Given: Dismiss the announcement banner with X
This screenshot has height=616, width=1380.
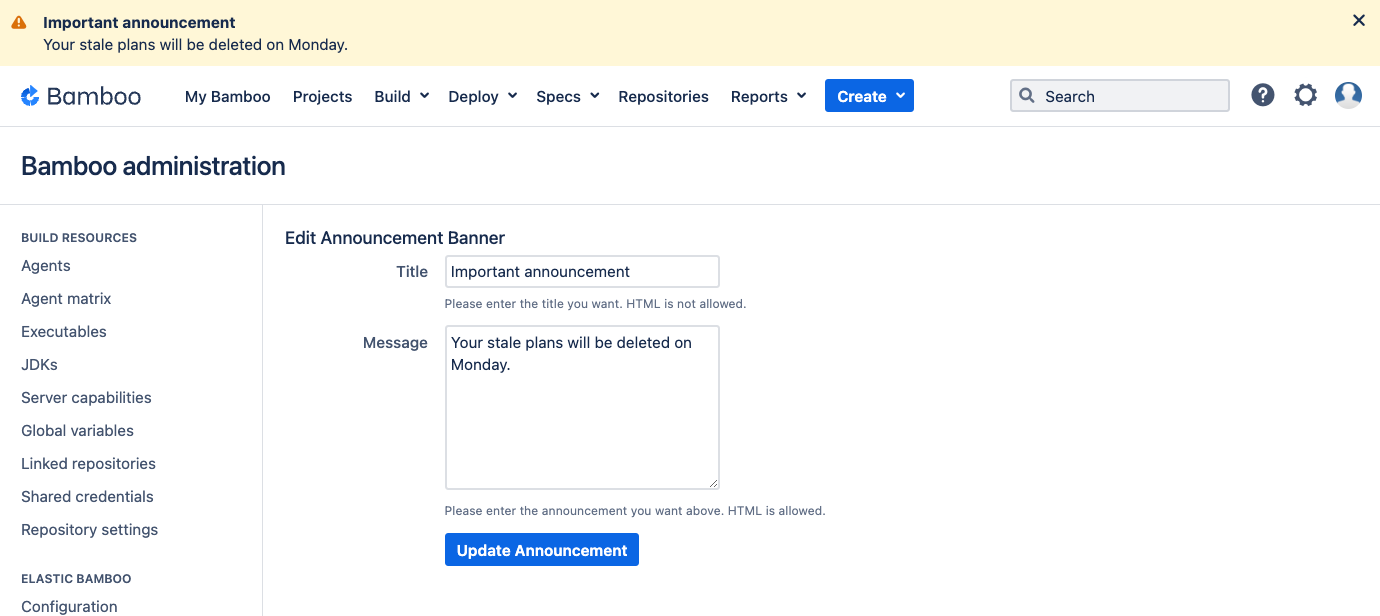Looking at the screenshot, I should click(x=1358, y=21).
